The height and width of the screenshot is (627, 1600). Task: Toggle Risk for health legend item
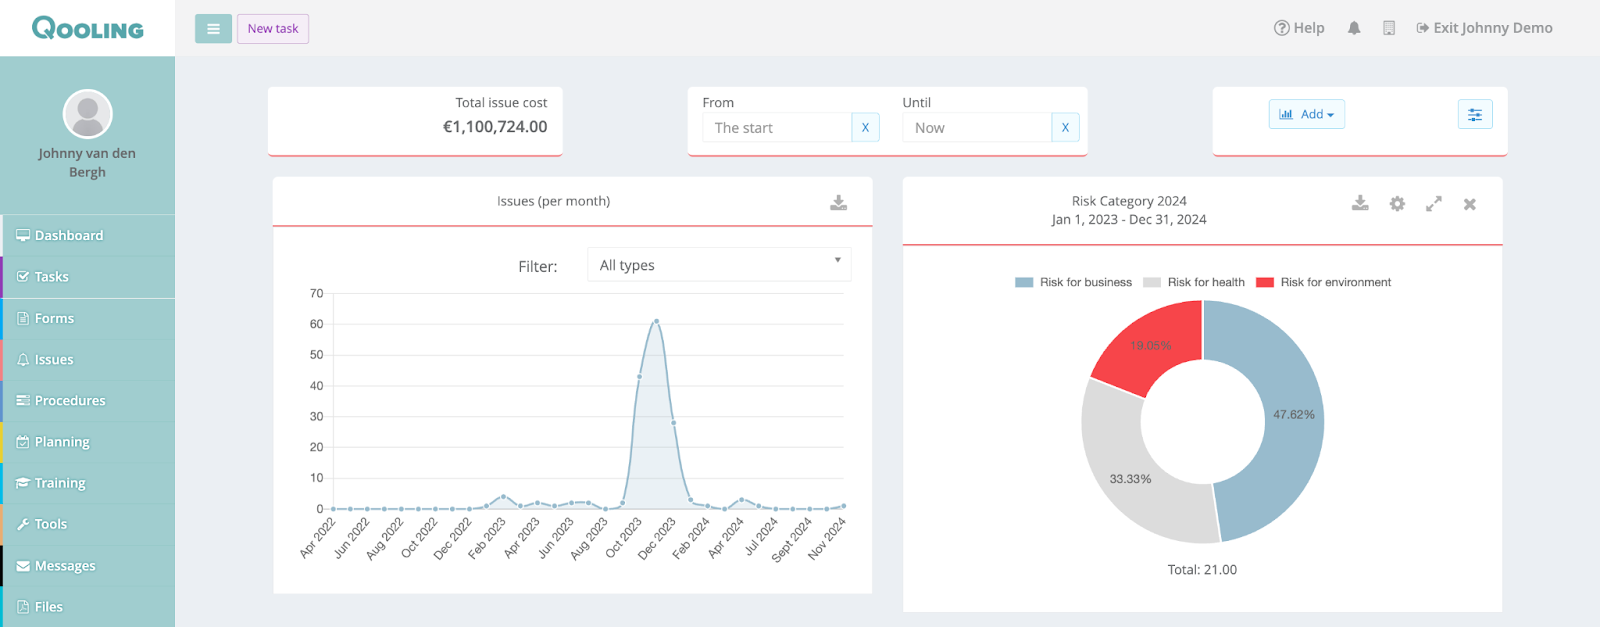[1194, 282]
